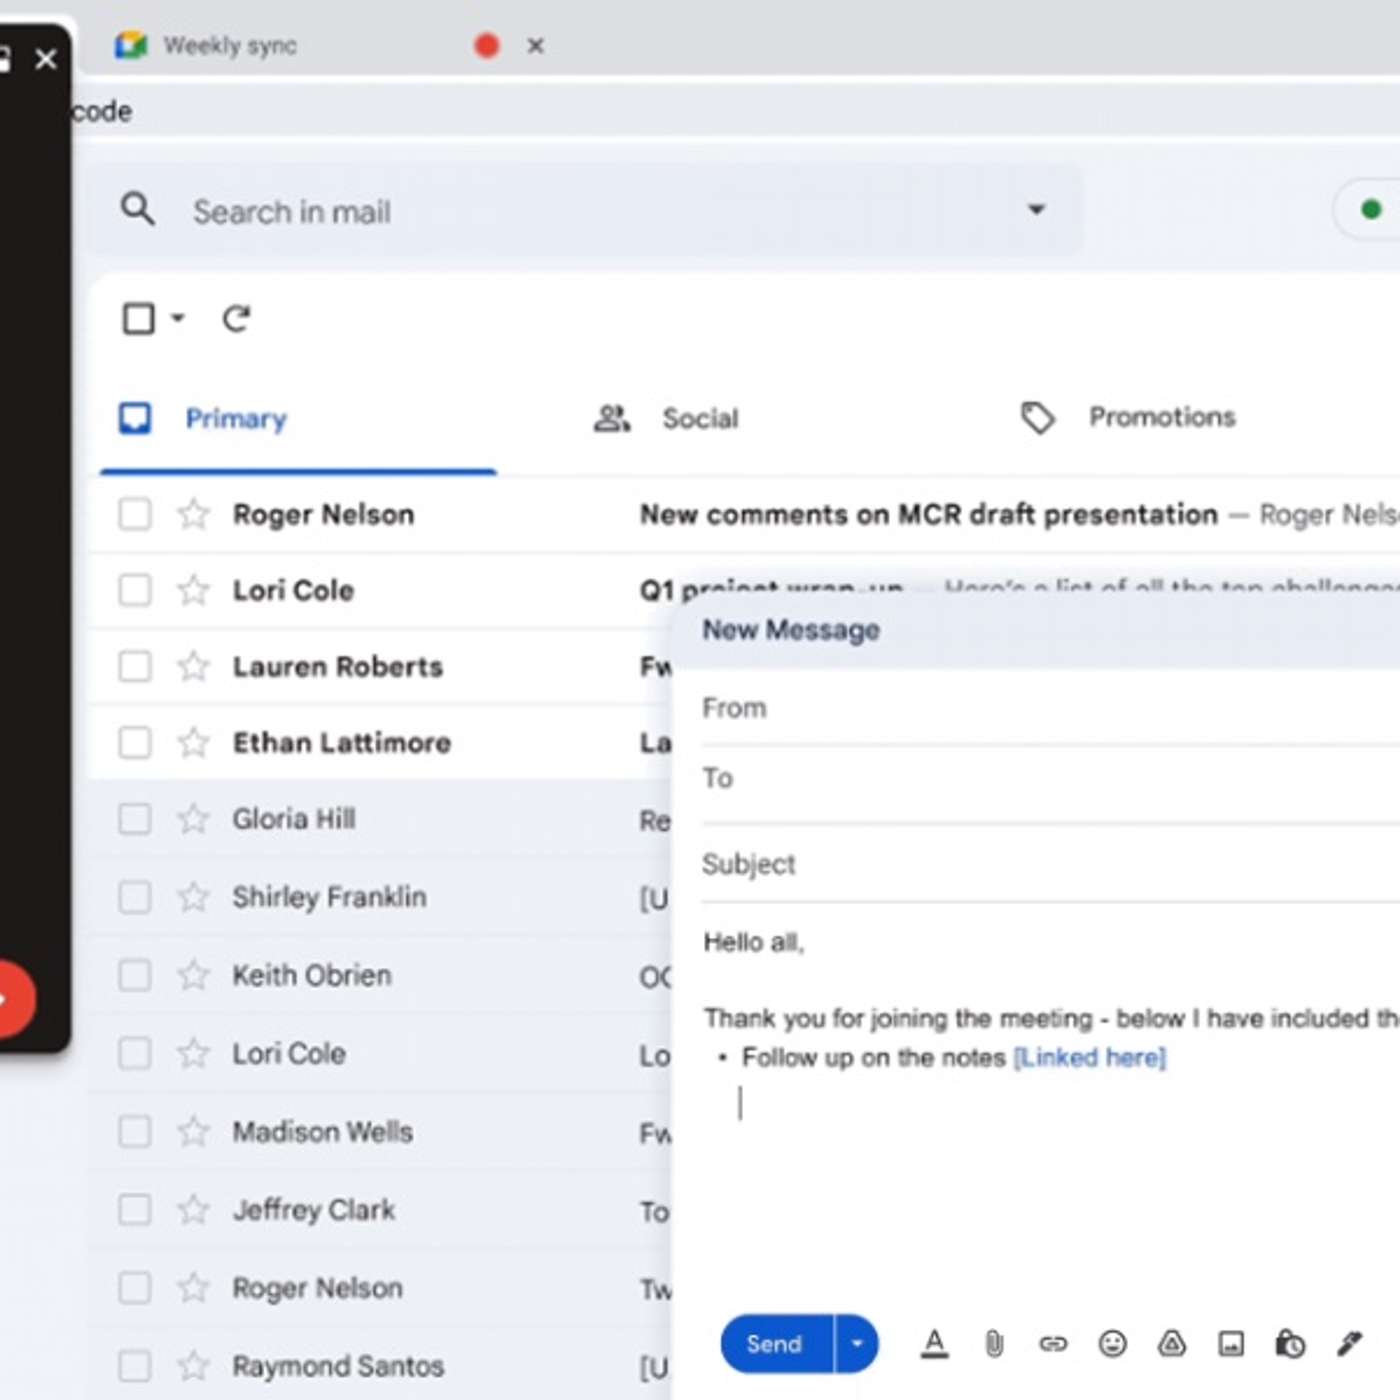Star Lori Cole's Q1 project wrap-up email
This screenshot has width=1400, height=1400.
pyautogui.click(x=191, y=590)
